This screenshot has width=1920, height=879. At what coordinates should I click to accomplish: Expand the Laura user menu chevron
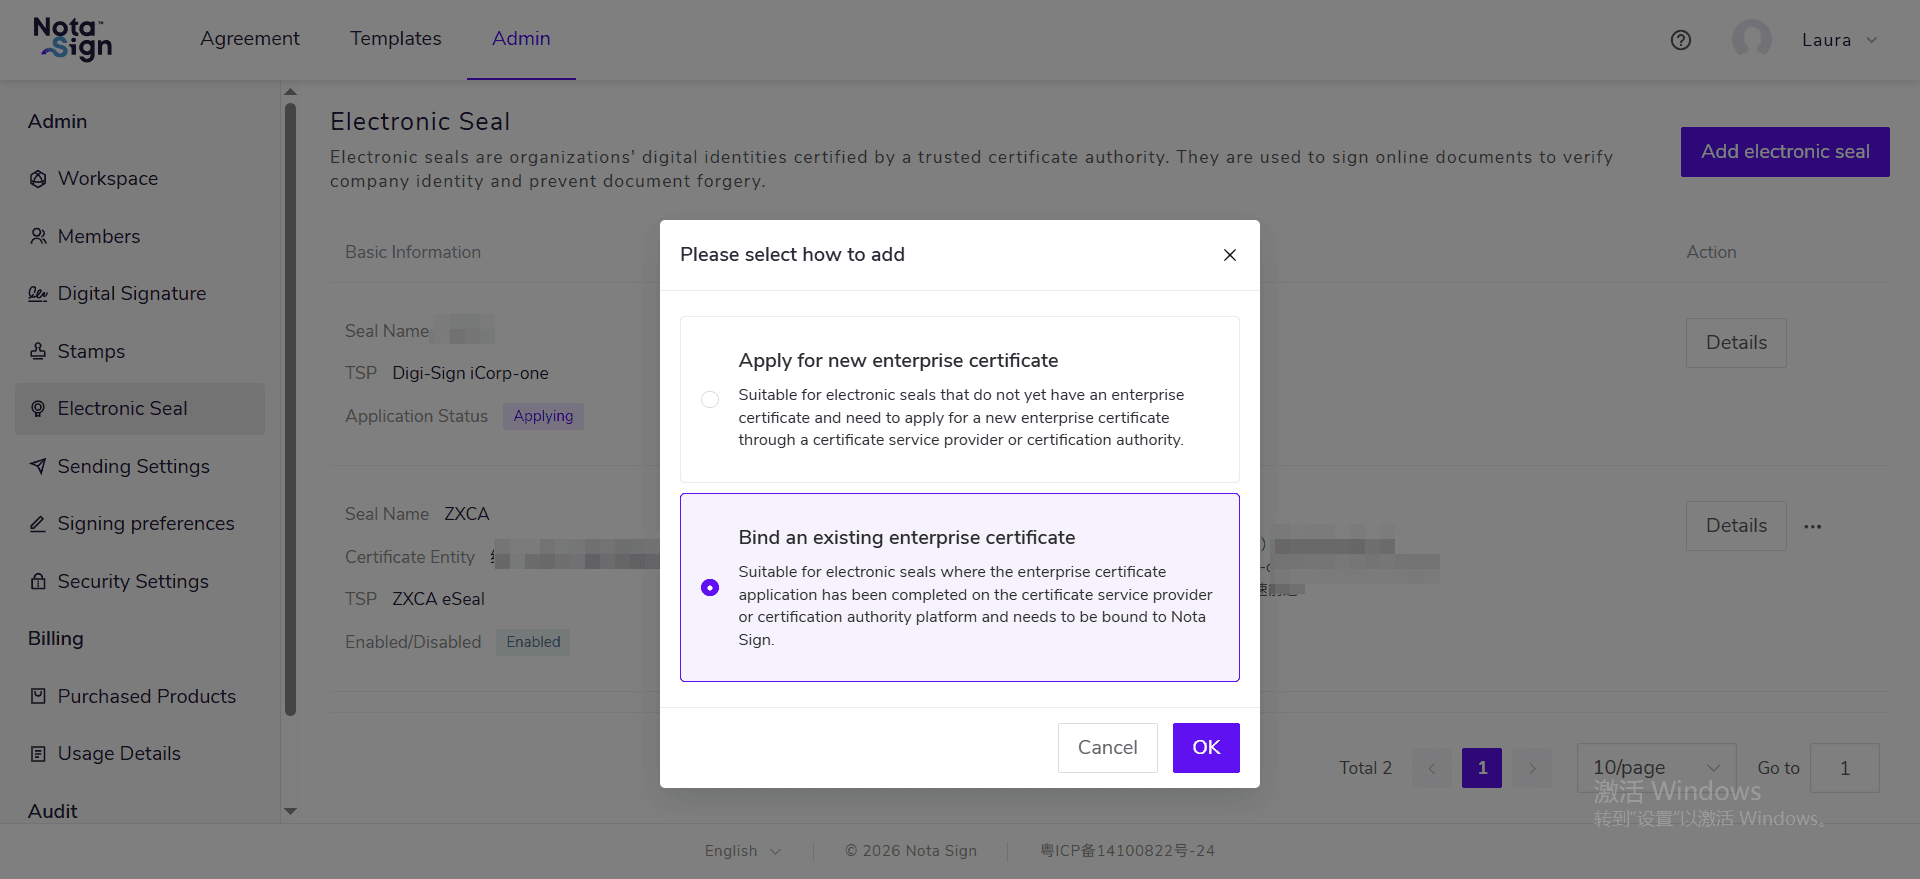pos(1872,41)
